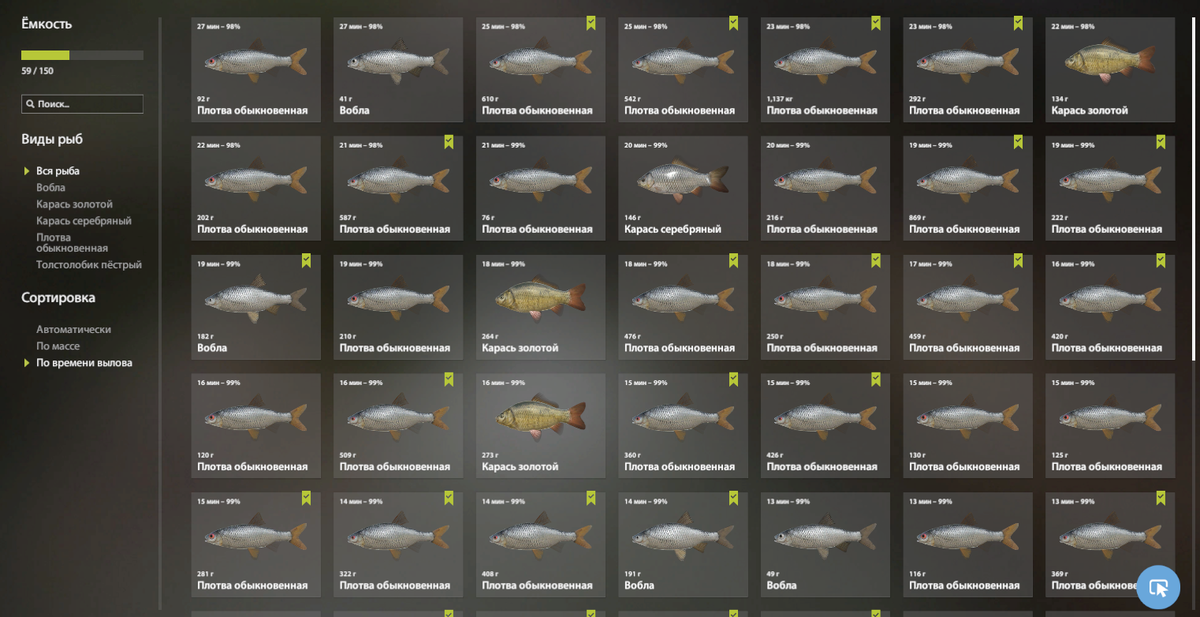Show only Карась золотой in the species list
Image resolution: width=1200 pixels, height=617 pixels.
tap(75, 204)
